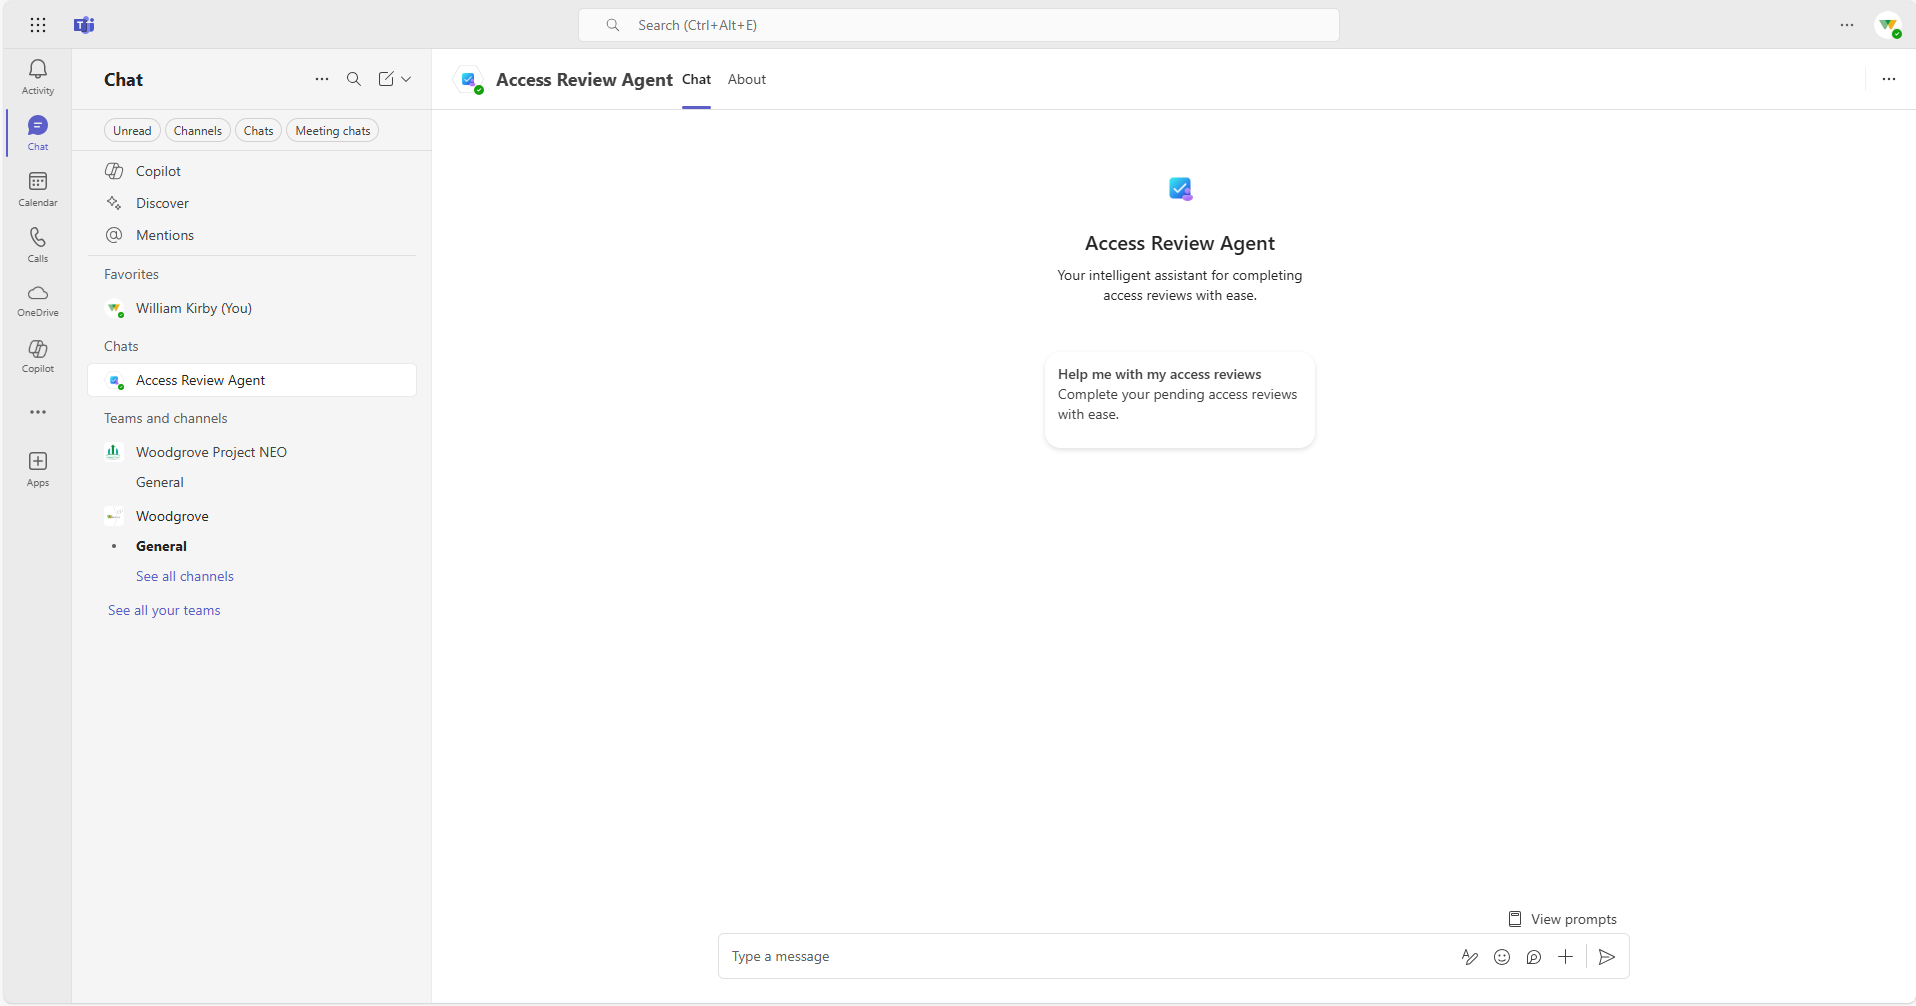Send the message
This screenshot has height=1006, width=1916.
pyautogui.click(x=1607, y=957)
